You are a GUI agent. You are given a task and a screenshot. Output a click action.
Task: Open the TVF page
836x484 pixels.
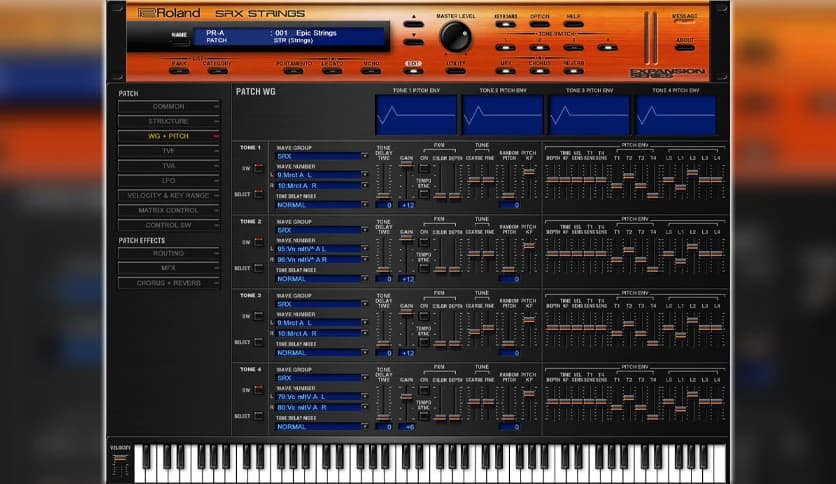(168, 151)
